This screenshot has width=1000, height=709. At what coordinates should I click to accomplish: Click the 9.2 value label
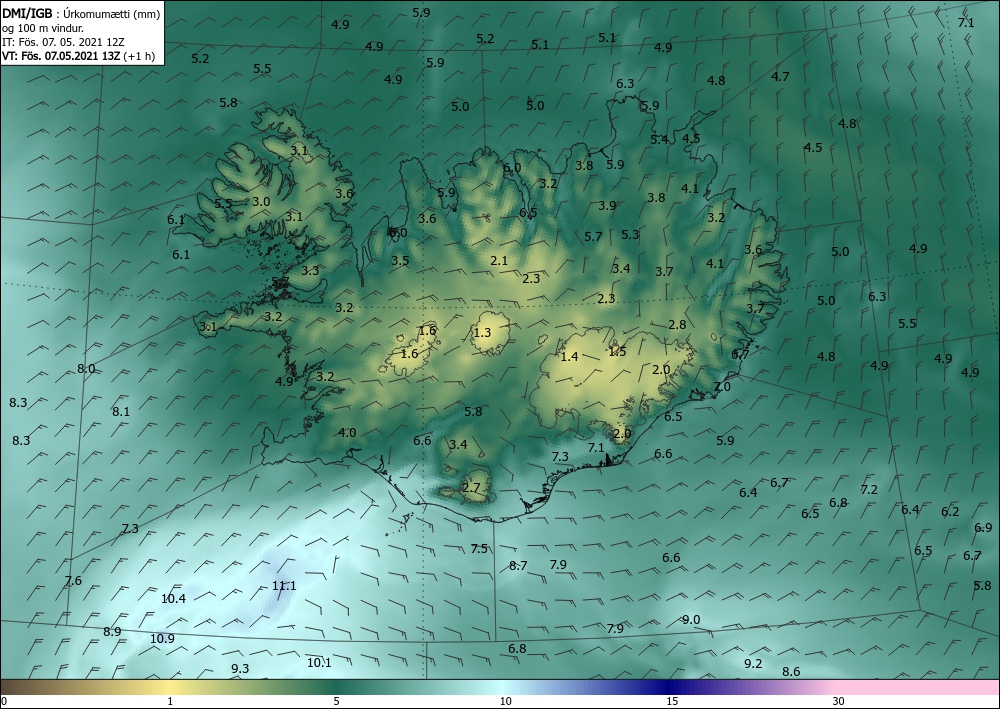click(753, 664)
